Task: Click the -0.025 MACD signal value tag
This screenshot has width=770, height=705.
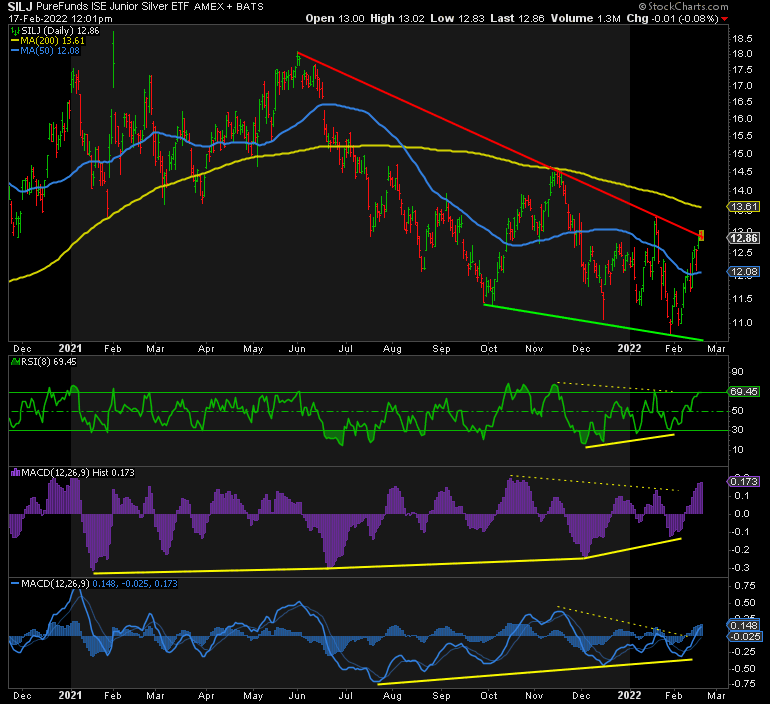Action: (745, 637)
